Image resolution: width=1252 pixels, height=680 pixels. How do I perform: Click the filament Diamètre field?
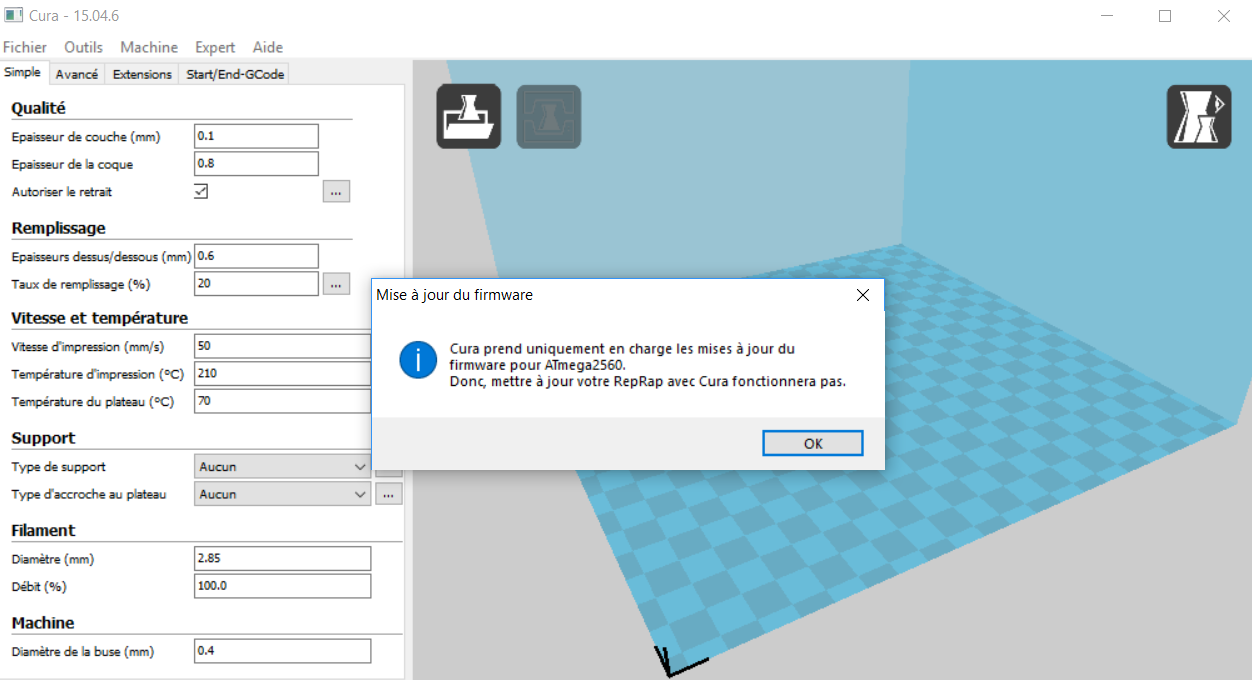[282, 558]
